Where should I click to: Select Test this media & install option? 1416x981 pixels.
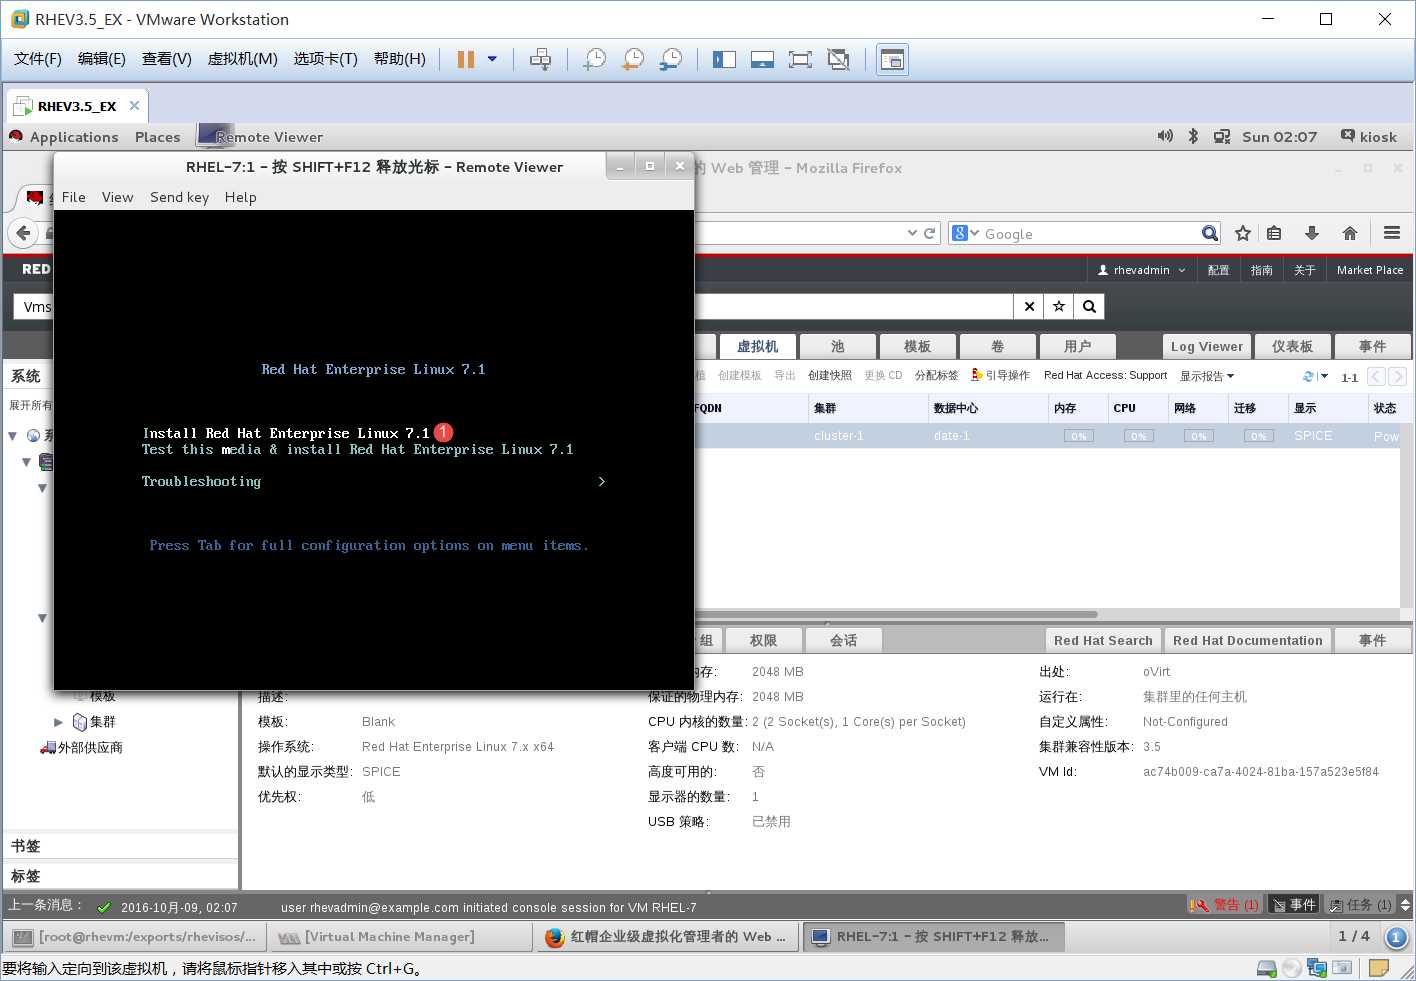[x=357, y=449]
